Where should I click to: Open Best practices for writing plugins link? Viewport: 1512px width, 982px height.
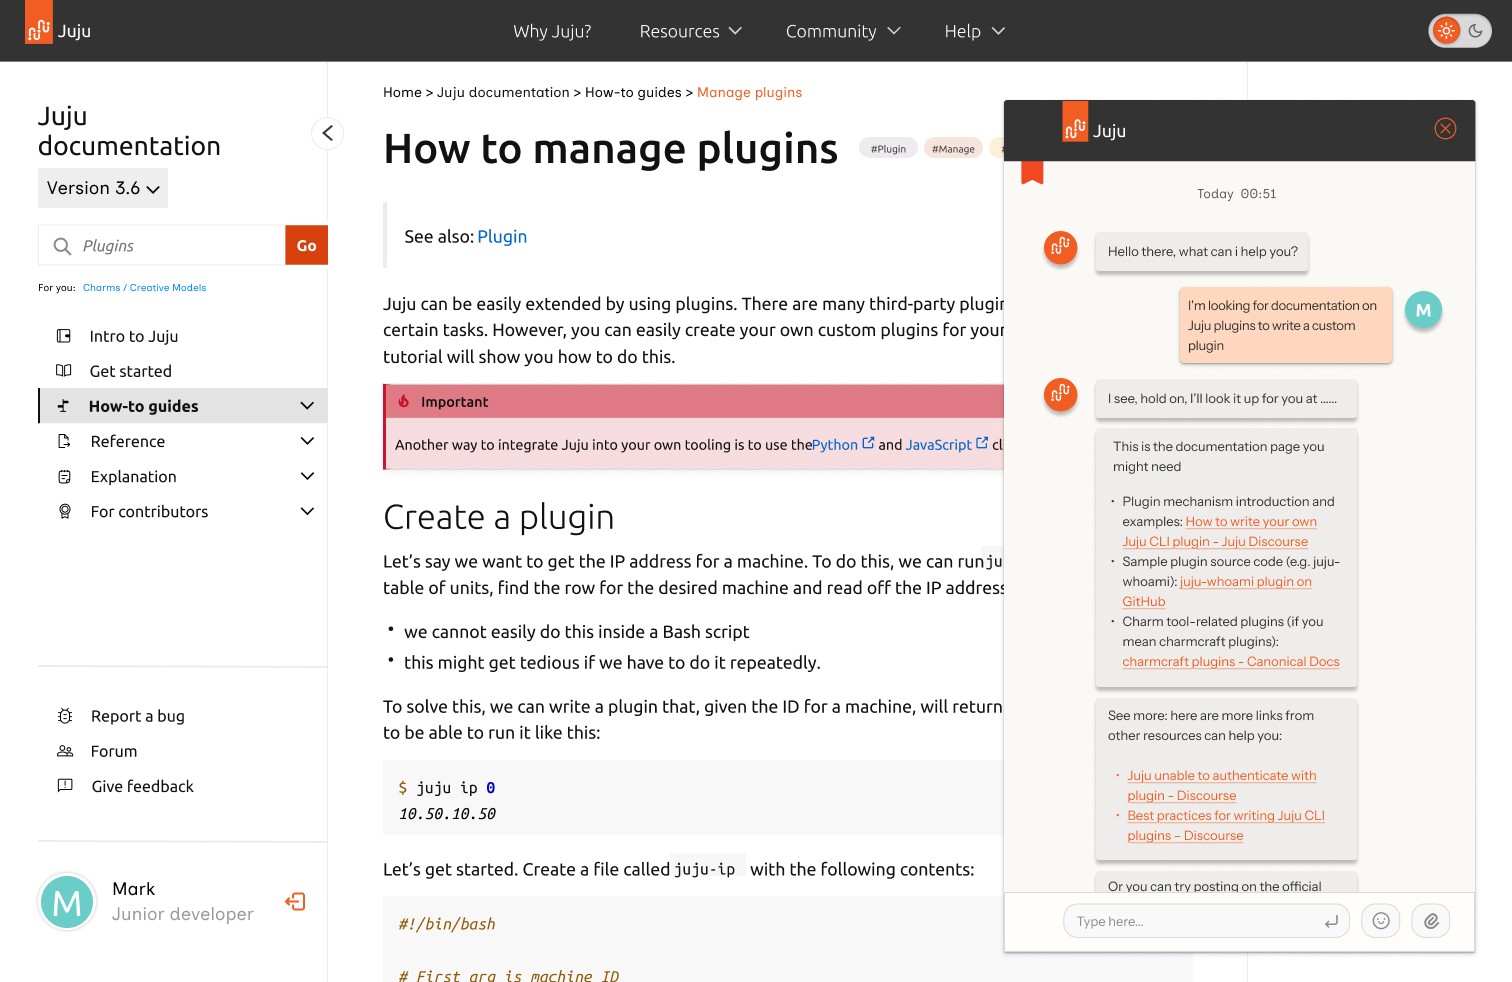pos(1226,826)
